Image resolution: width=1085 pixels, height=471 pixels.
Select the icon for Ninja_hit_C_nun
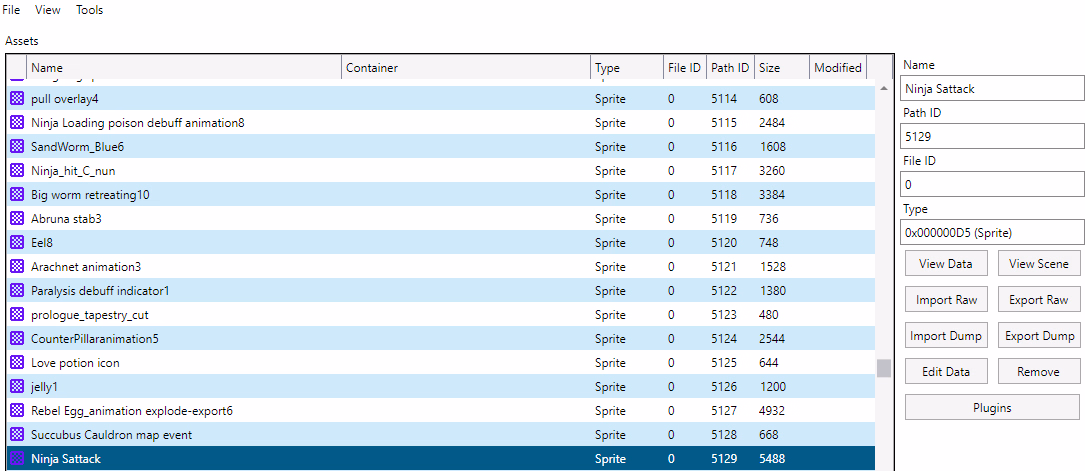pos(17,171)
